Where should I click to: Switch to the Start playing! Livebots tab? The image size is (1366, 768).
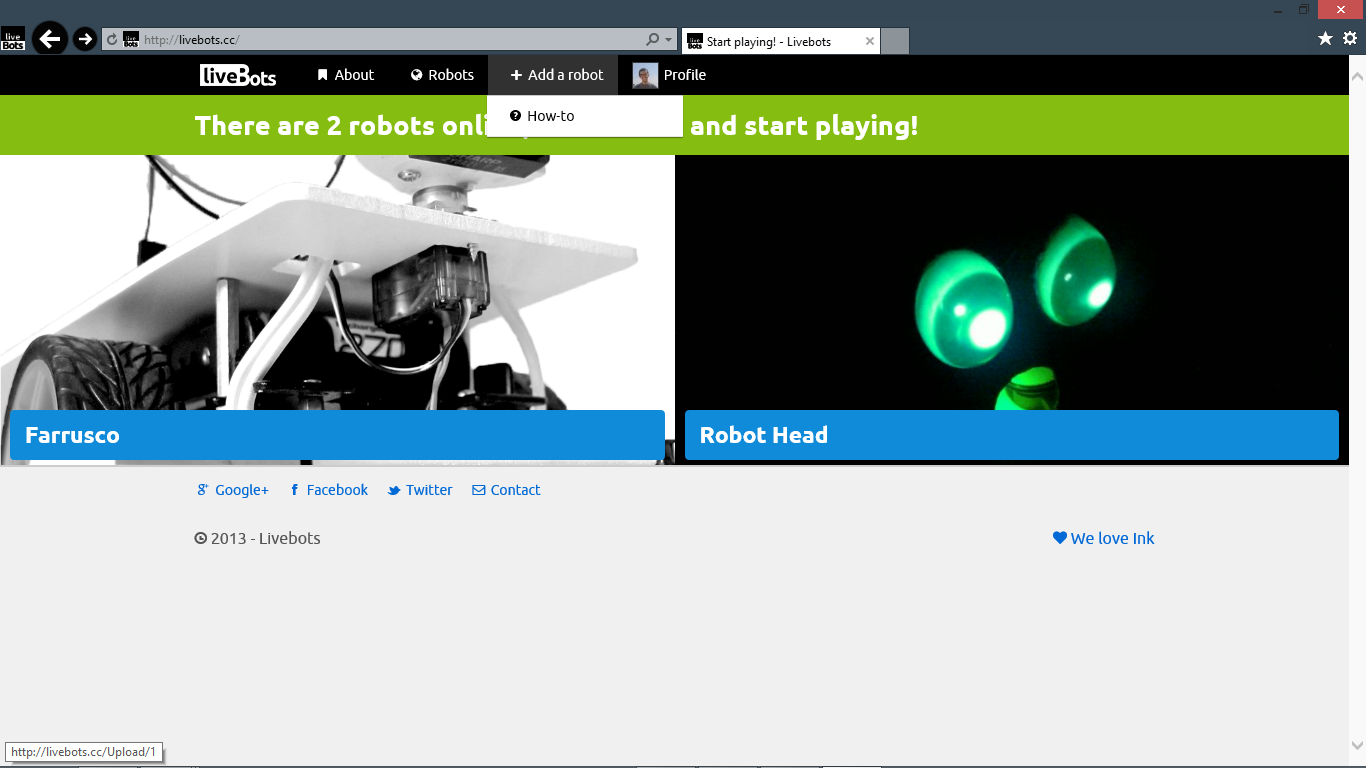(770, 41)
